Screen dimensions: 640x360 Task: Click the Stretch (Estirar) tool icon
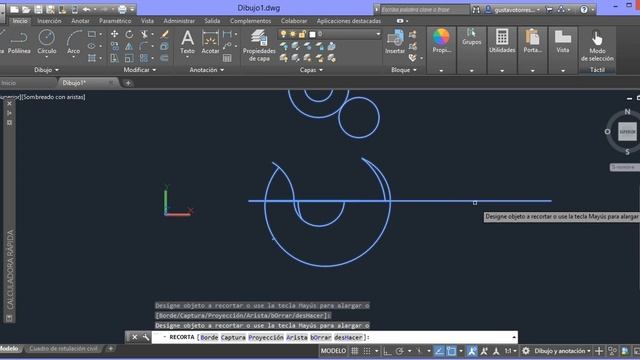[x=115, y=58]
